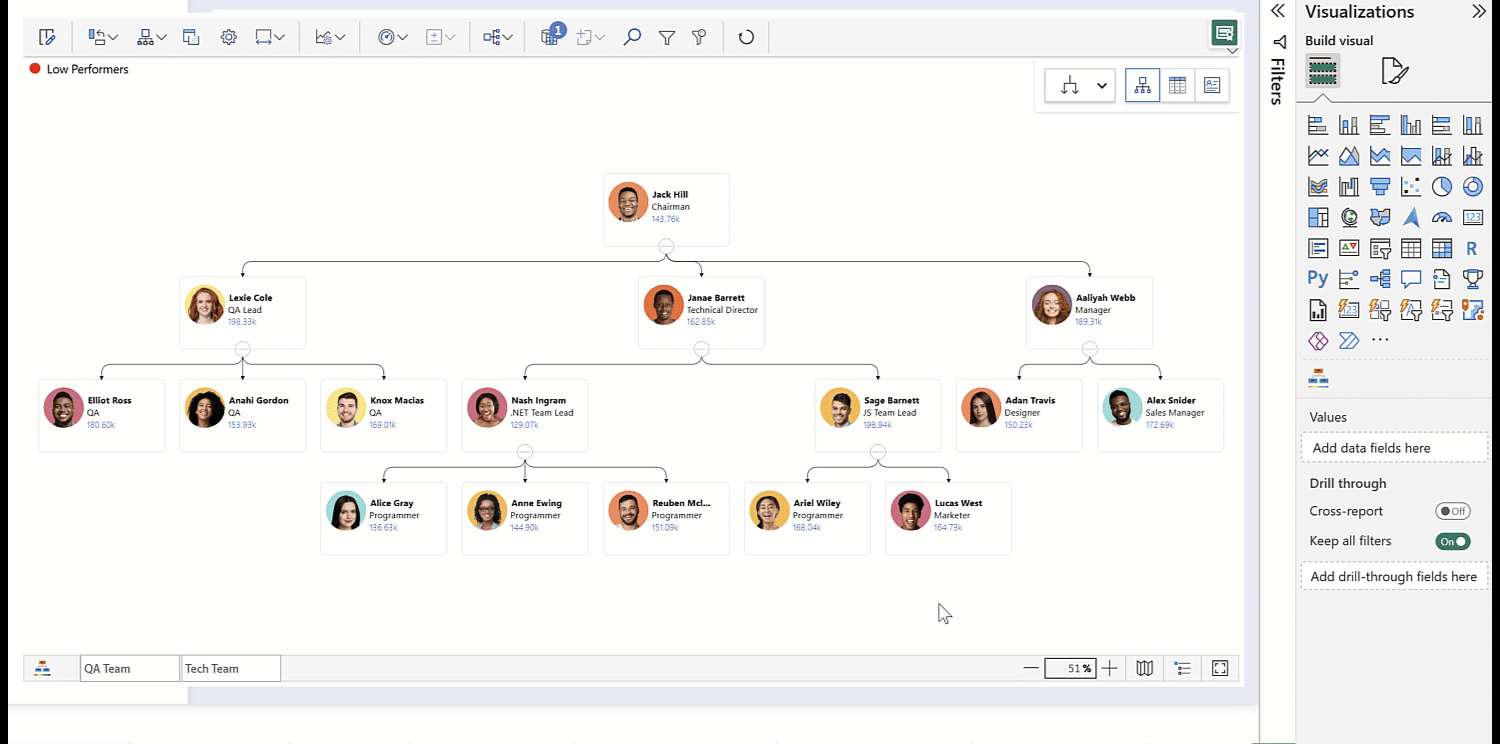Collapse the Visualizations pane chevrons
Viewport: 1500px width, 744px height.
coord(1479,12)
